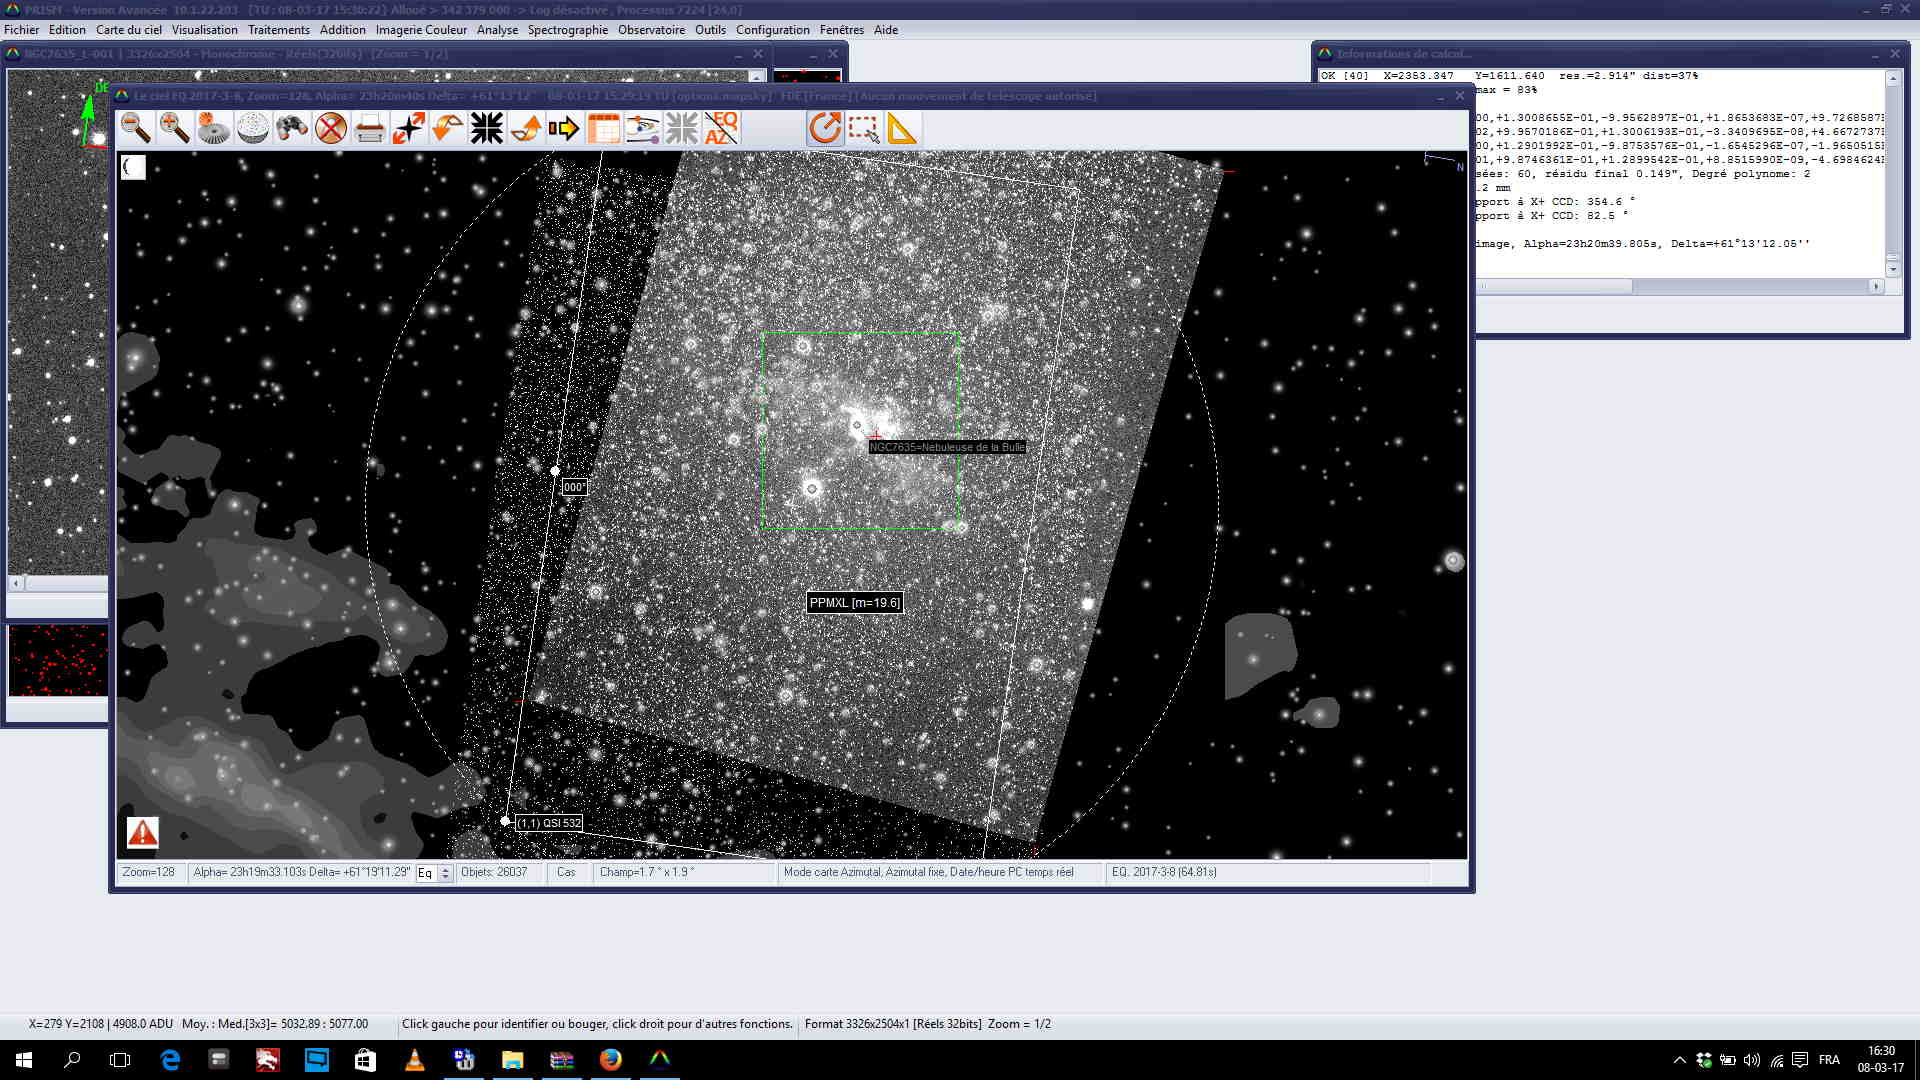The width and height of the screenshot is (1920, 1080).
Task: Click the red warning triangle button
Action: tap(142, 832)
